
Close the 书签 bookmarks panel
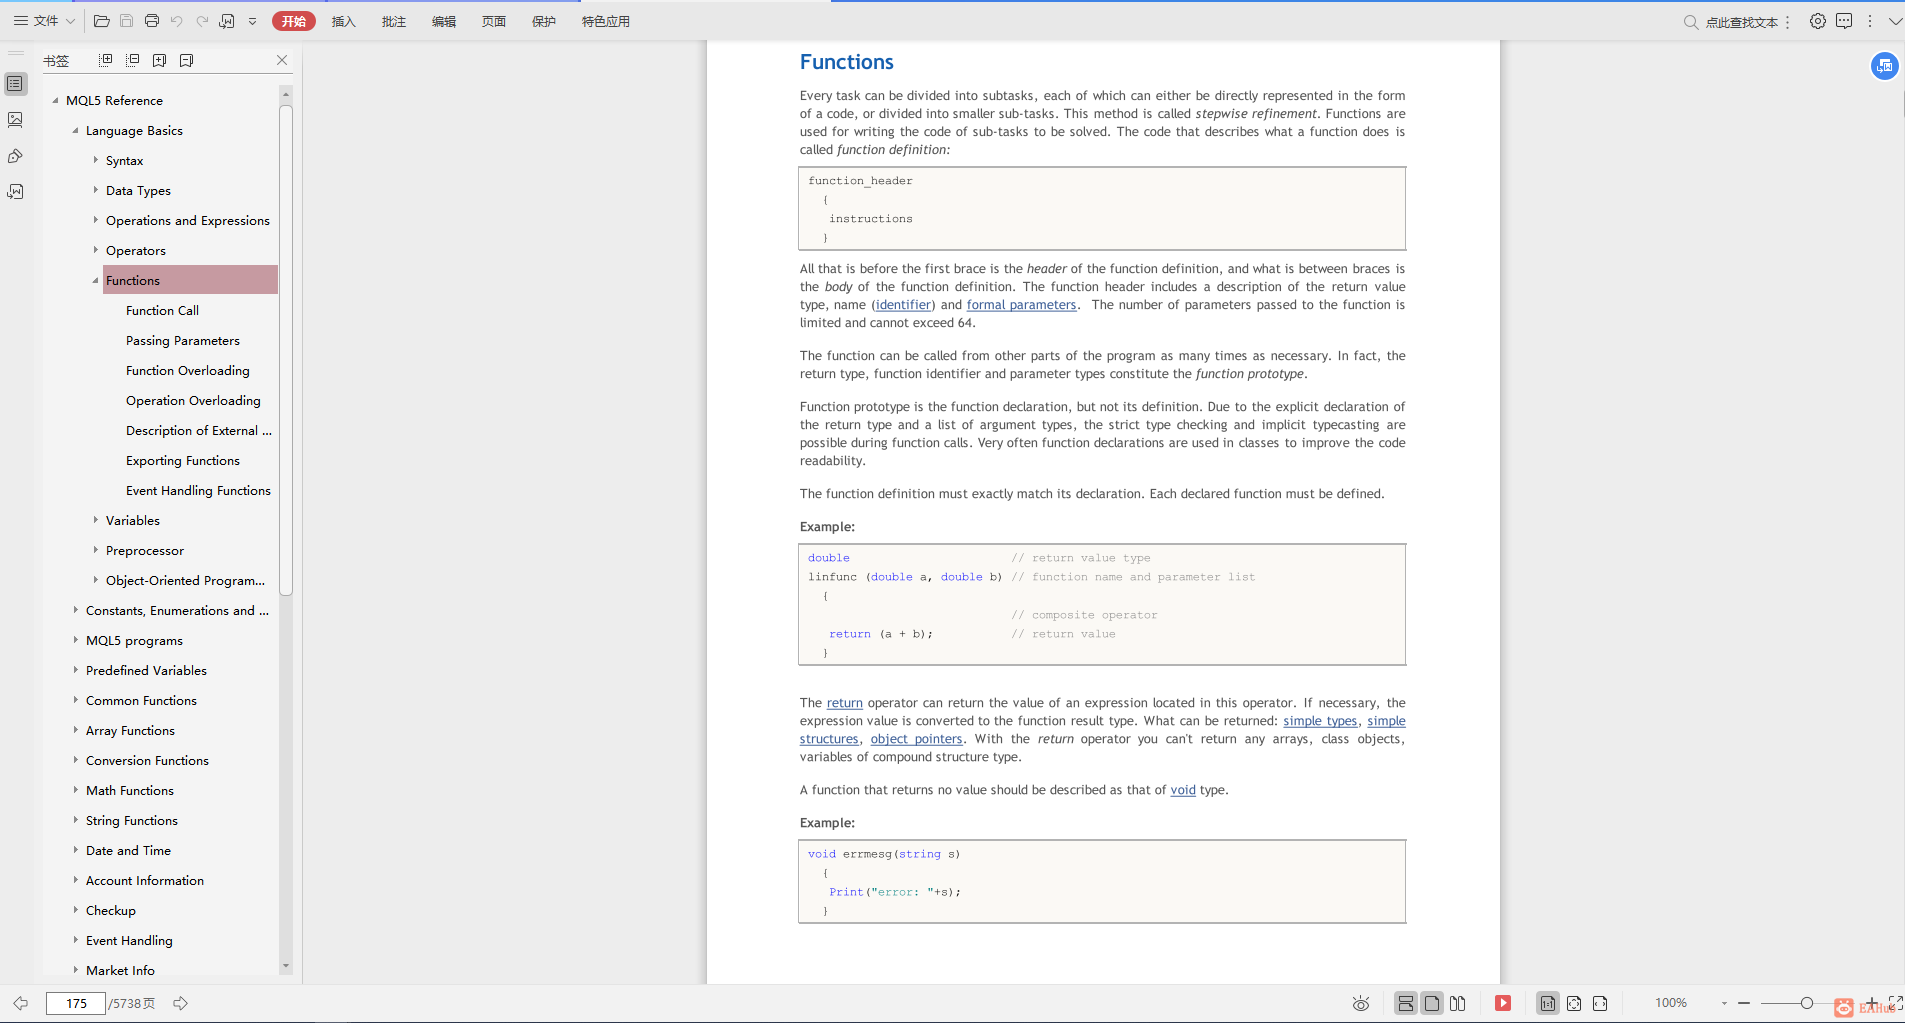point(282,60)
